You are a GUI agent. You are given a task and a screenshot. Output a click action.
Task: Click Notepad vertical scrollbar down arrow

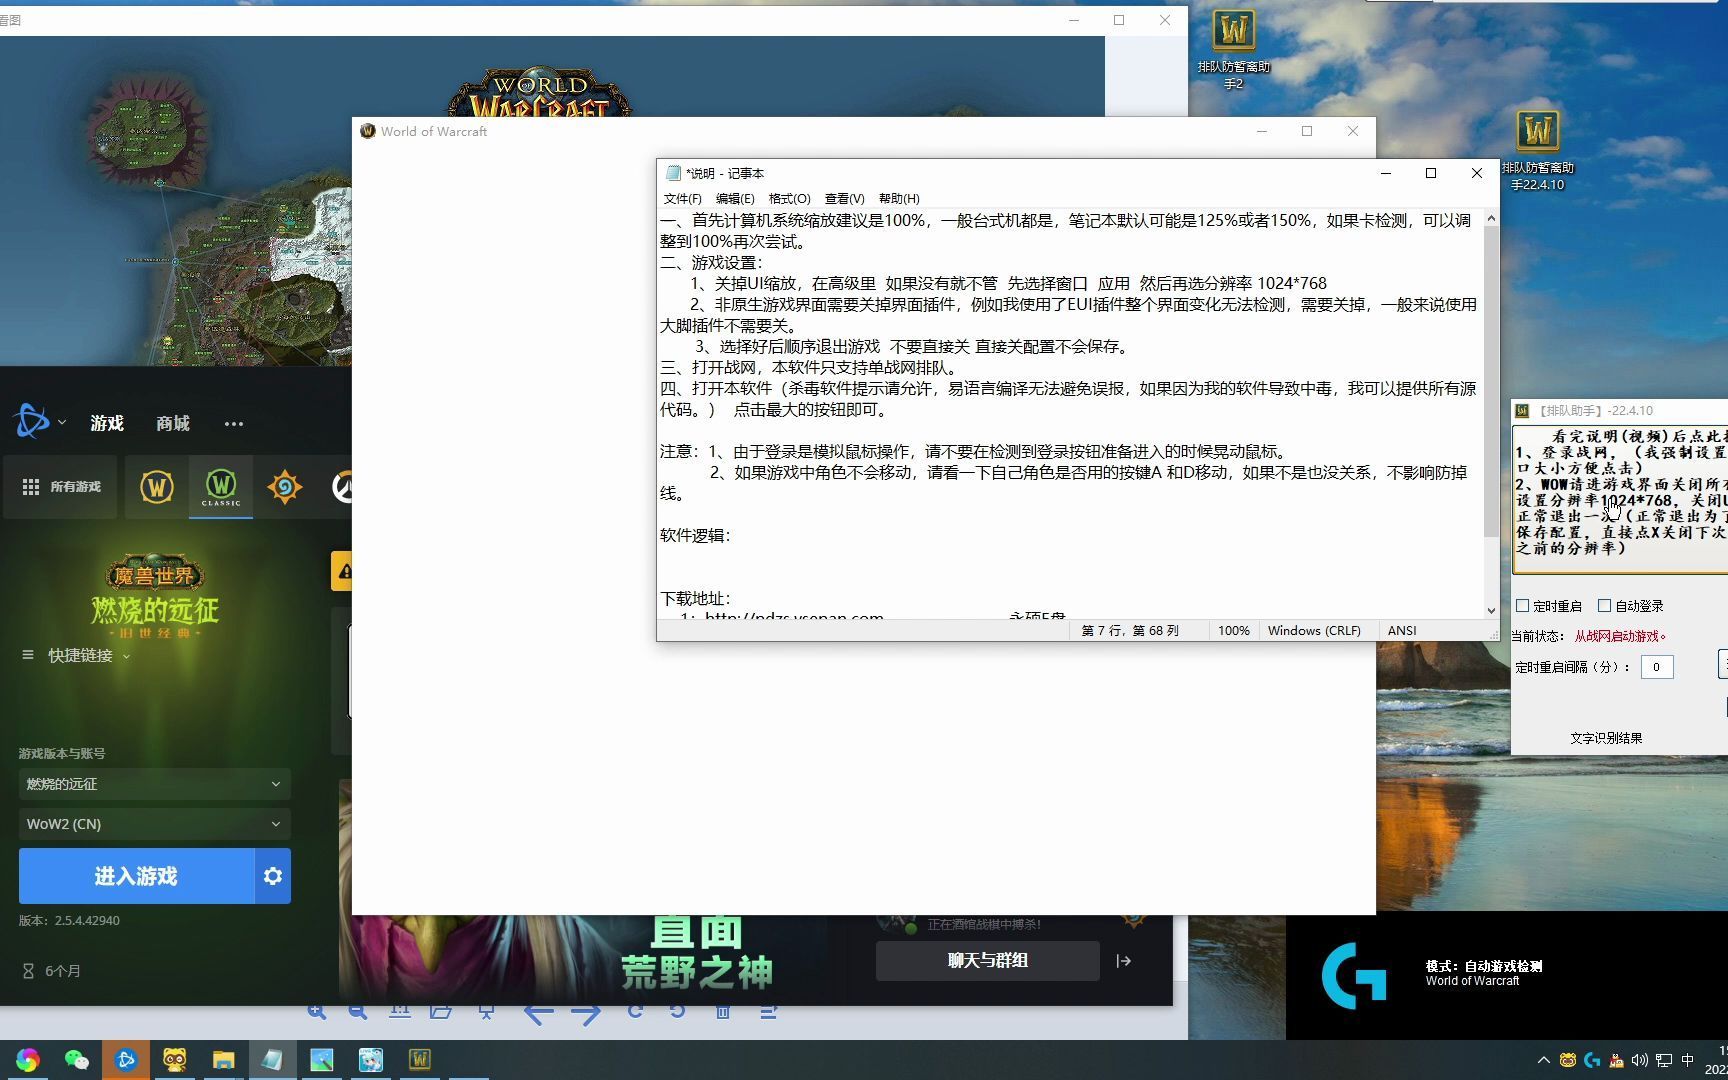click(1491, 610)
